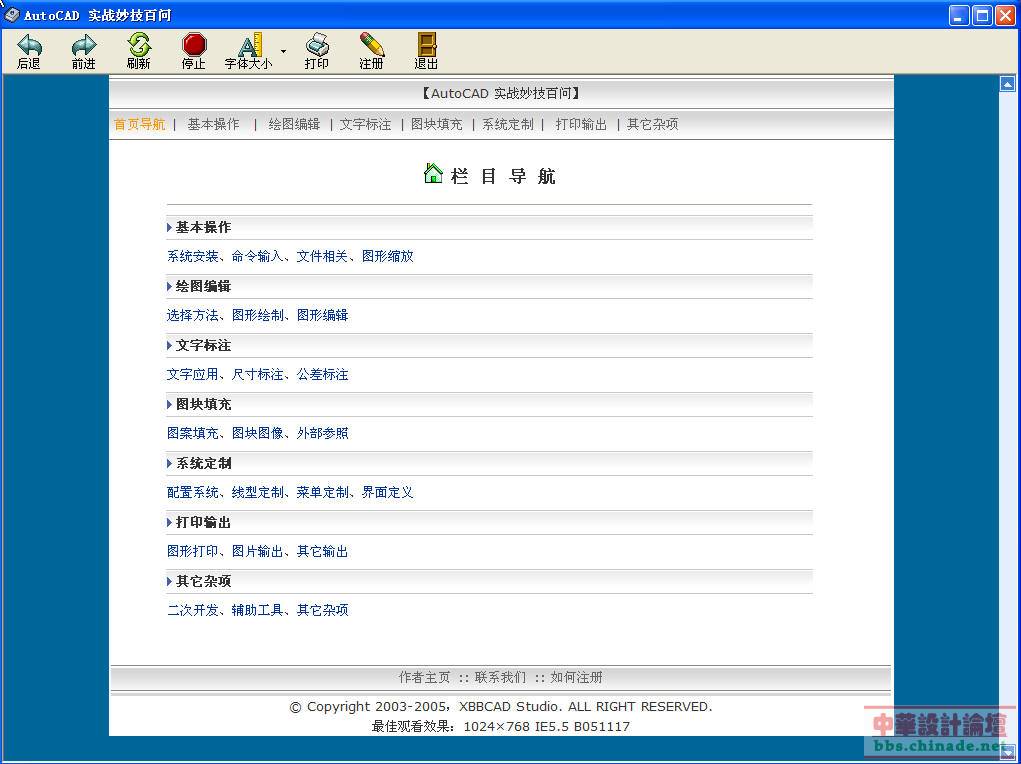
Task: Open the 配置系统 link
Action: click(x=193, y=492)
